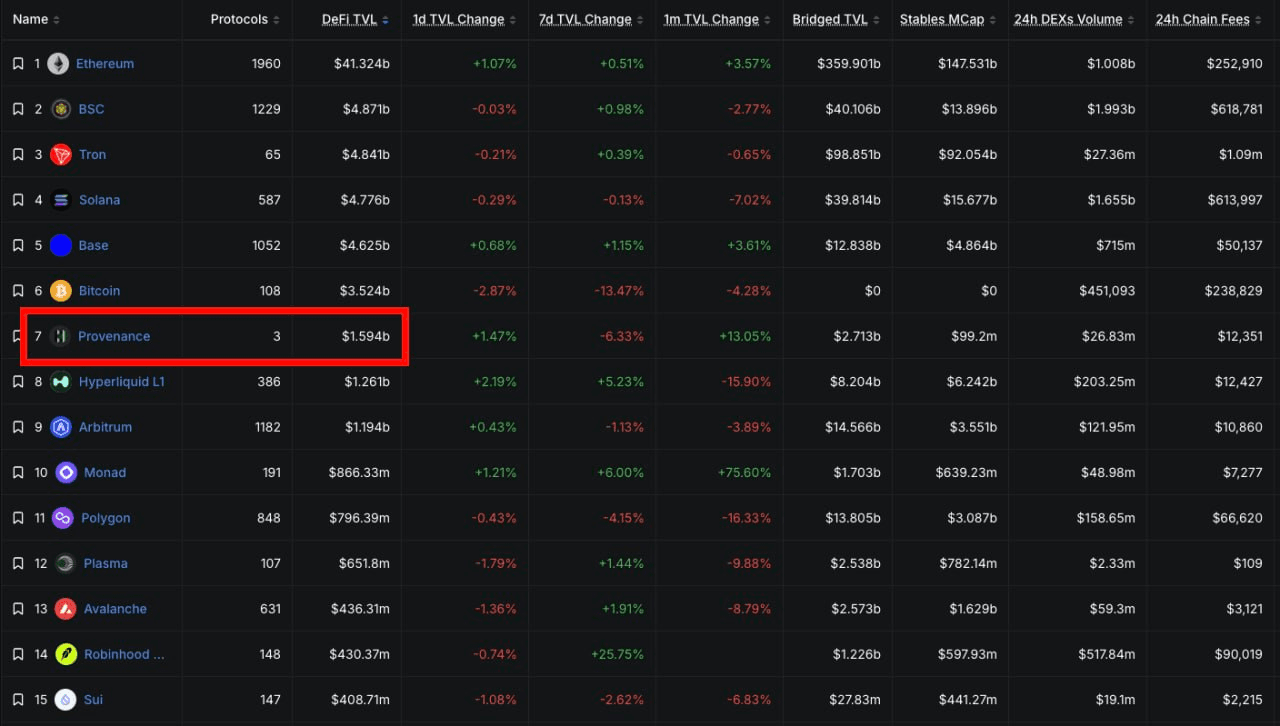Click the Plasma chain logo
The height and width of the screenshot is (726, 1280).
pos(65,564)
